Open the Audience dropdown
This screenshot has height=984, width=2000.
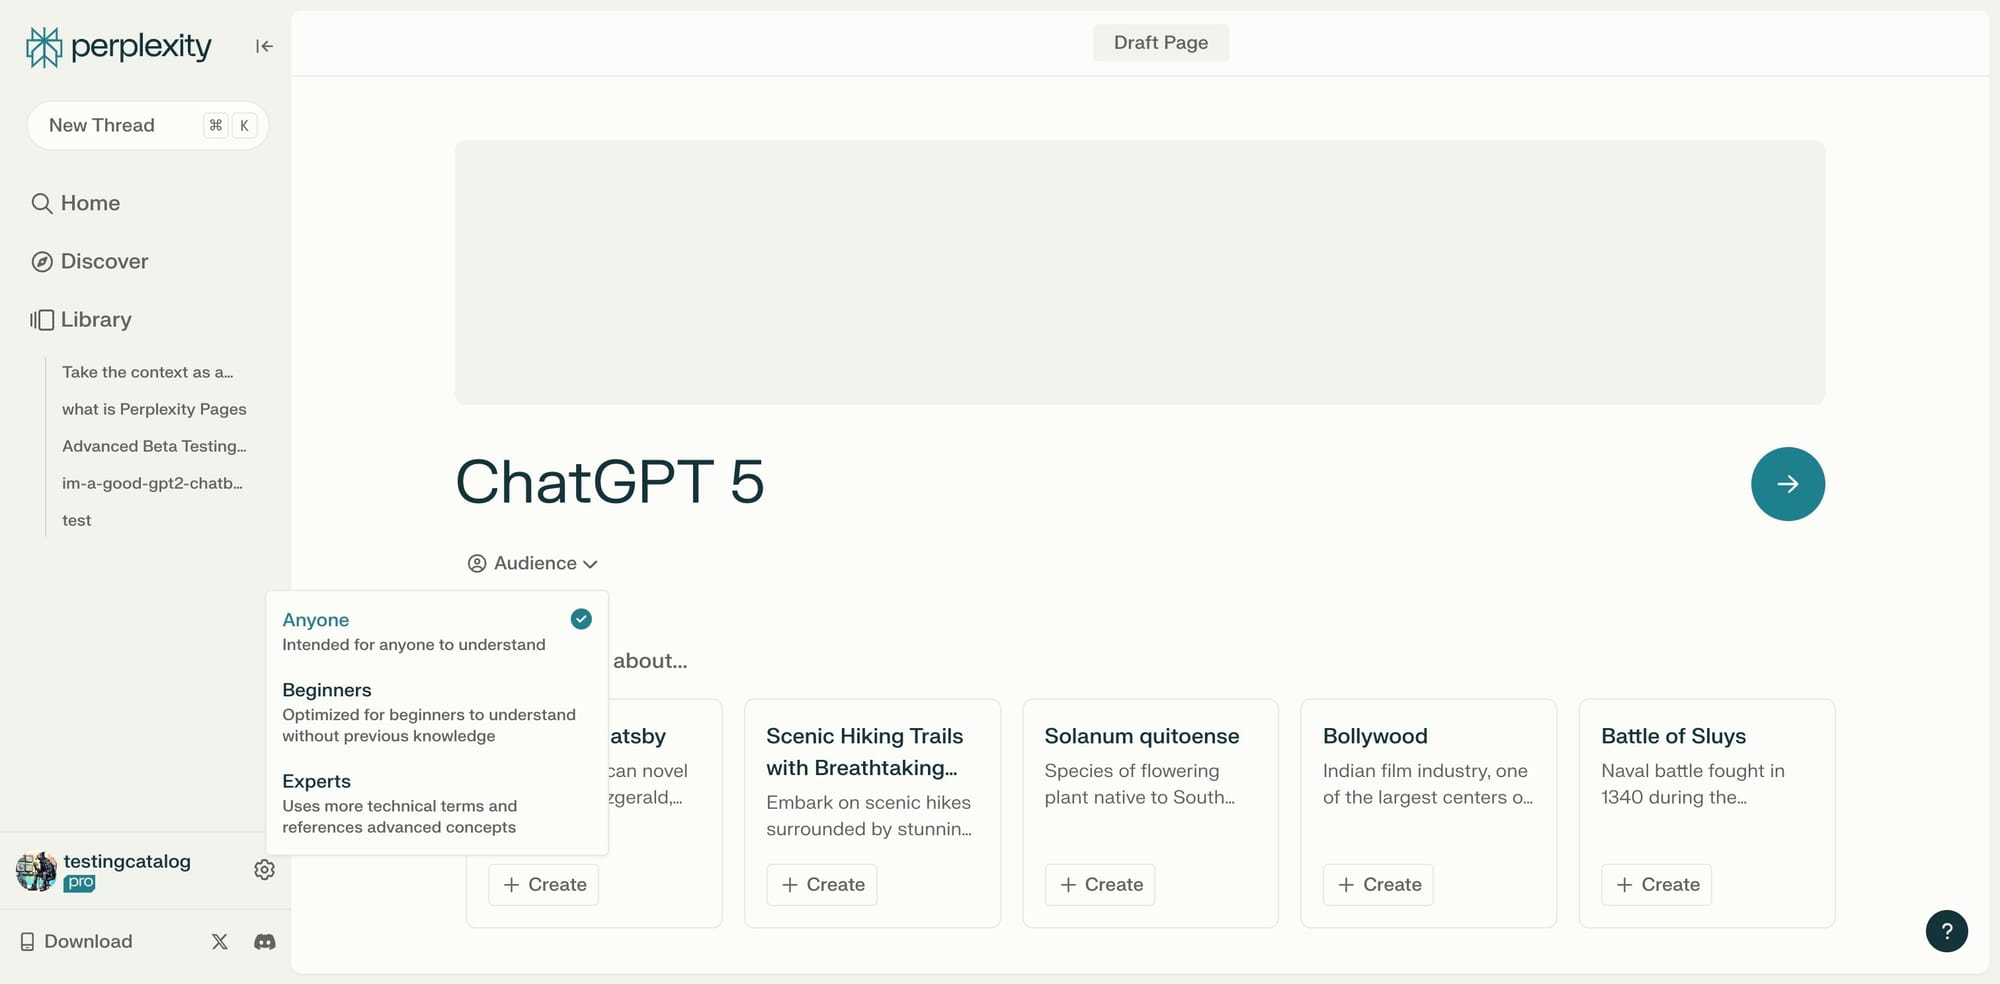[532, 563]
